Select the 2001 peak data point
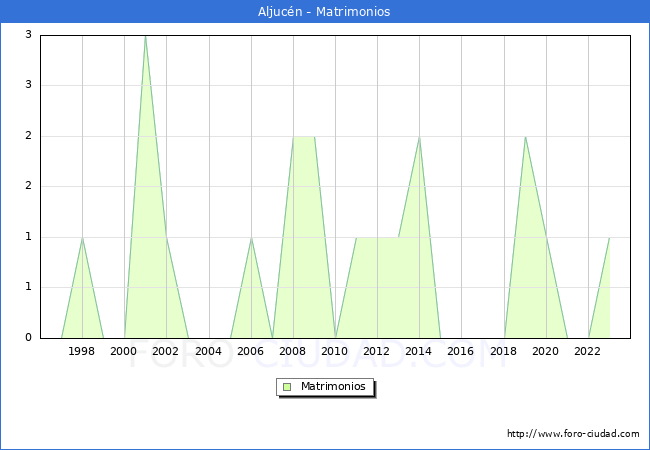 (145, 36)
